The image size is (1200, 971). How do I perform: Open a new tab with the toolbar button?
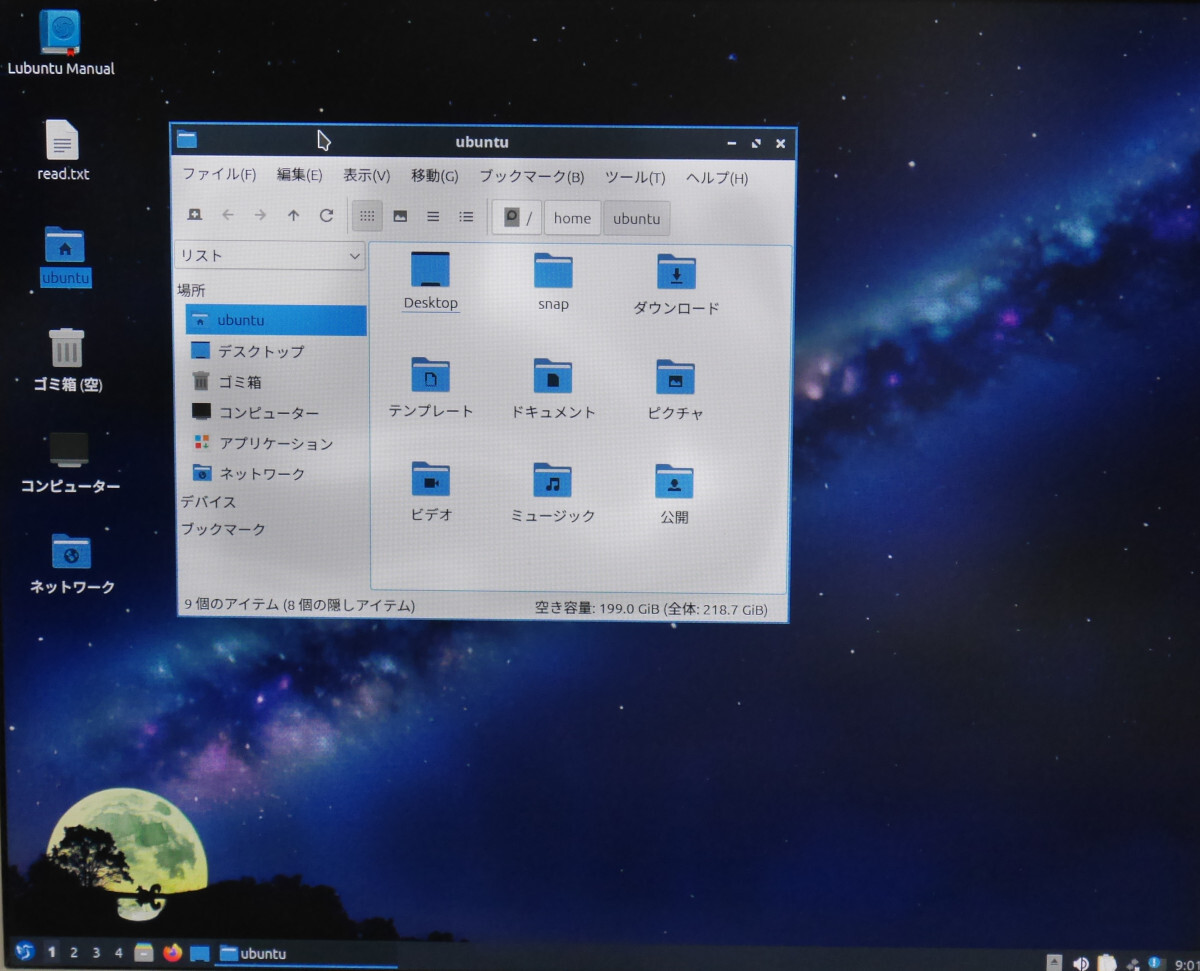point(194,215)
